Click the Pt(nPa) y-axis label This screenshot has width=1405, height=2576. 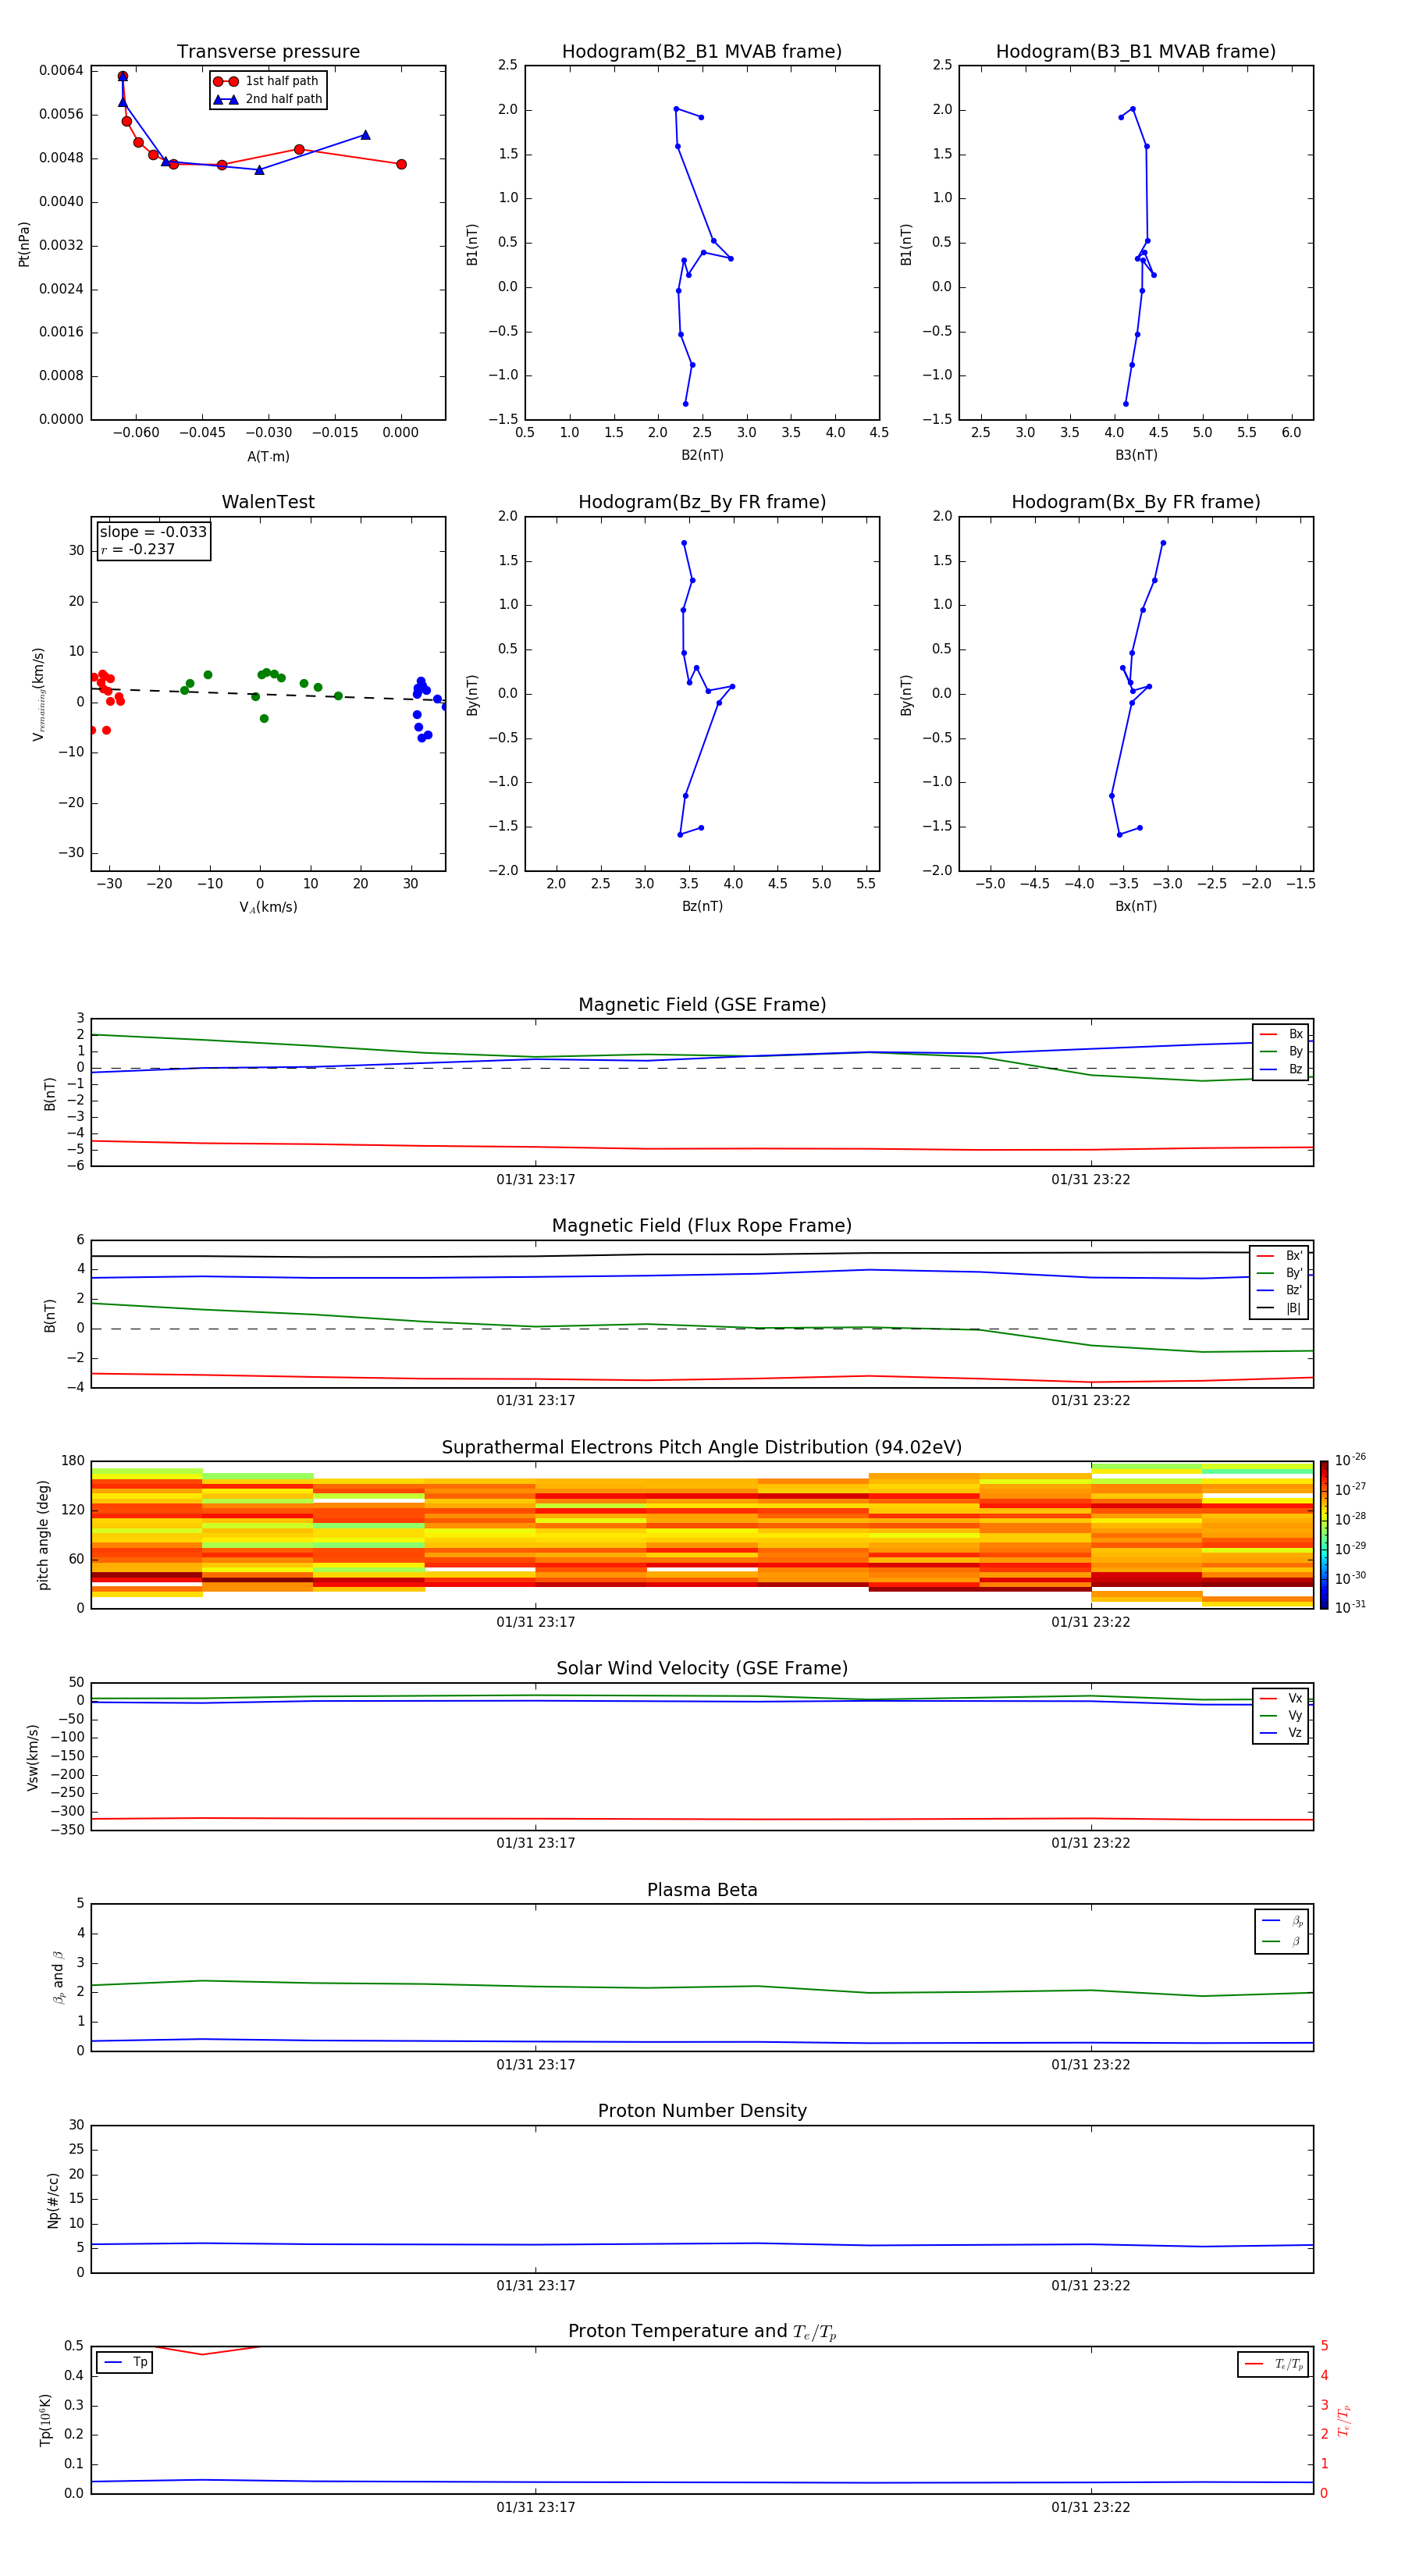[x=24, y=244]
